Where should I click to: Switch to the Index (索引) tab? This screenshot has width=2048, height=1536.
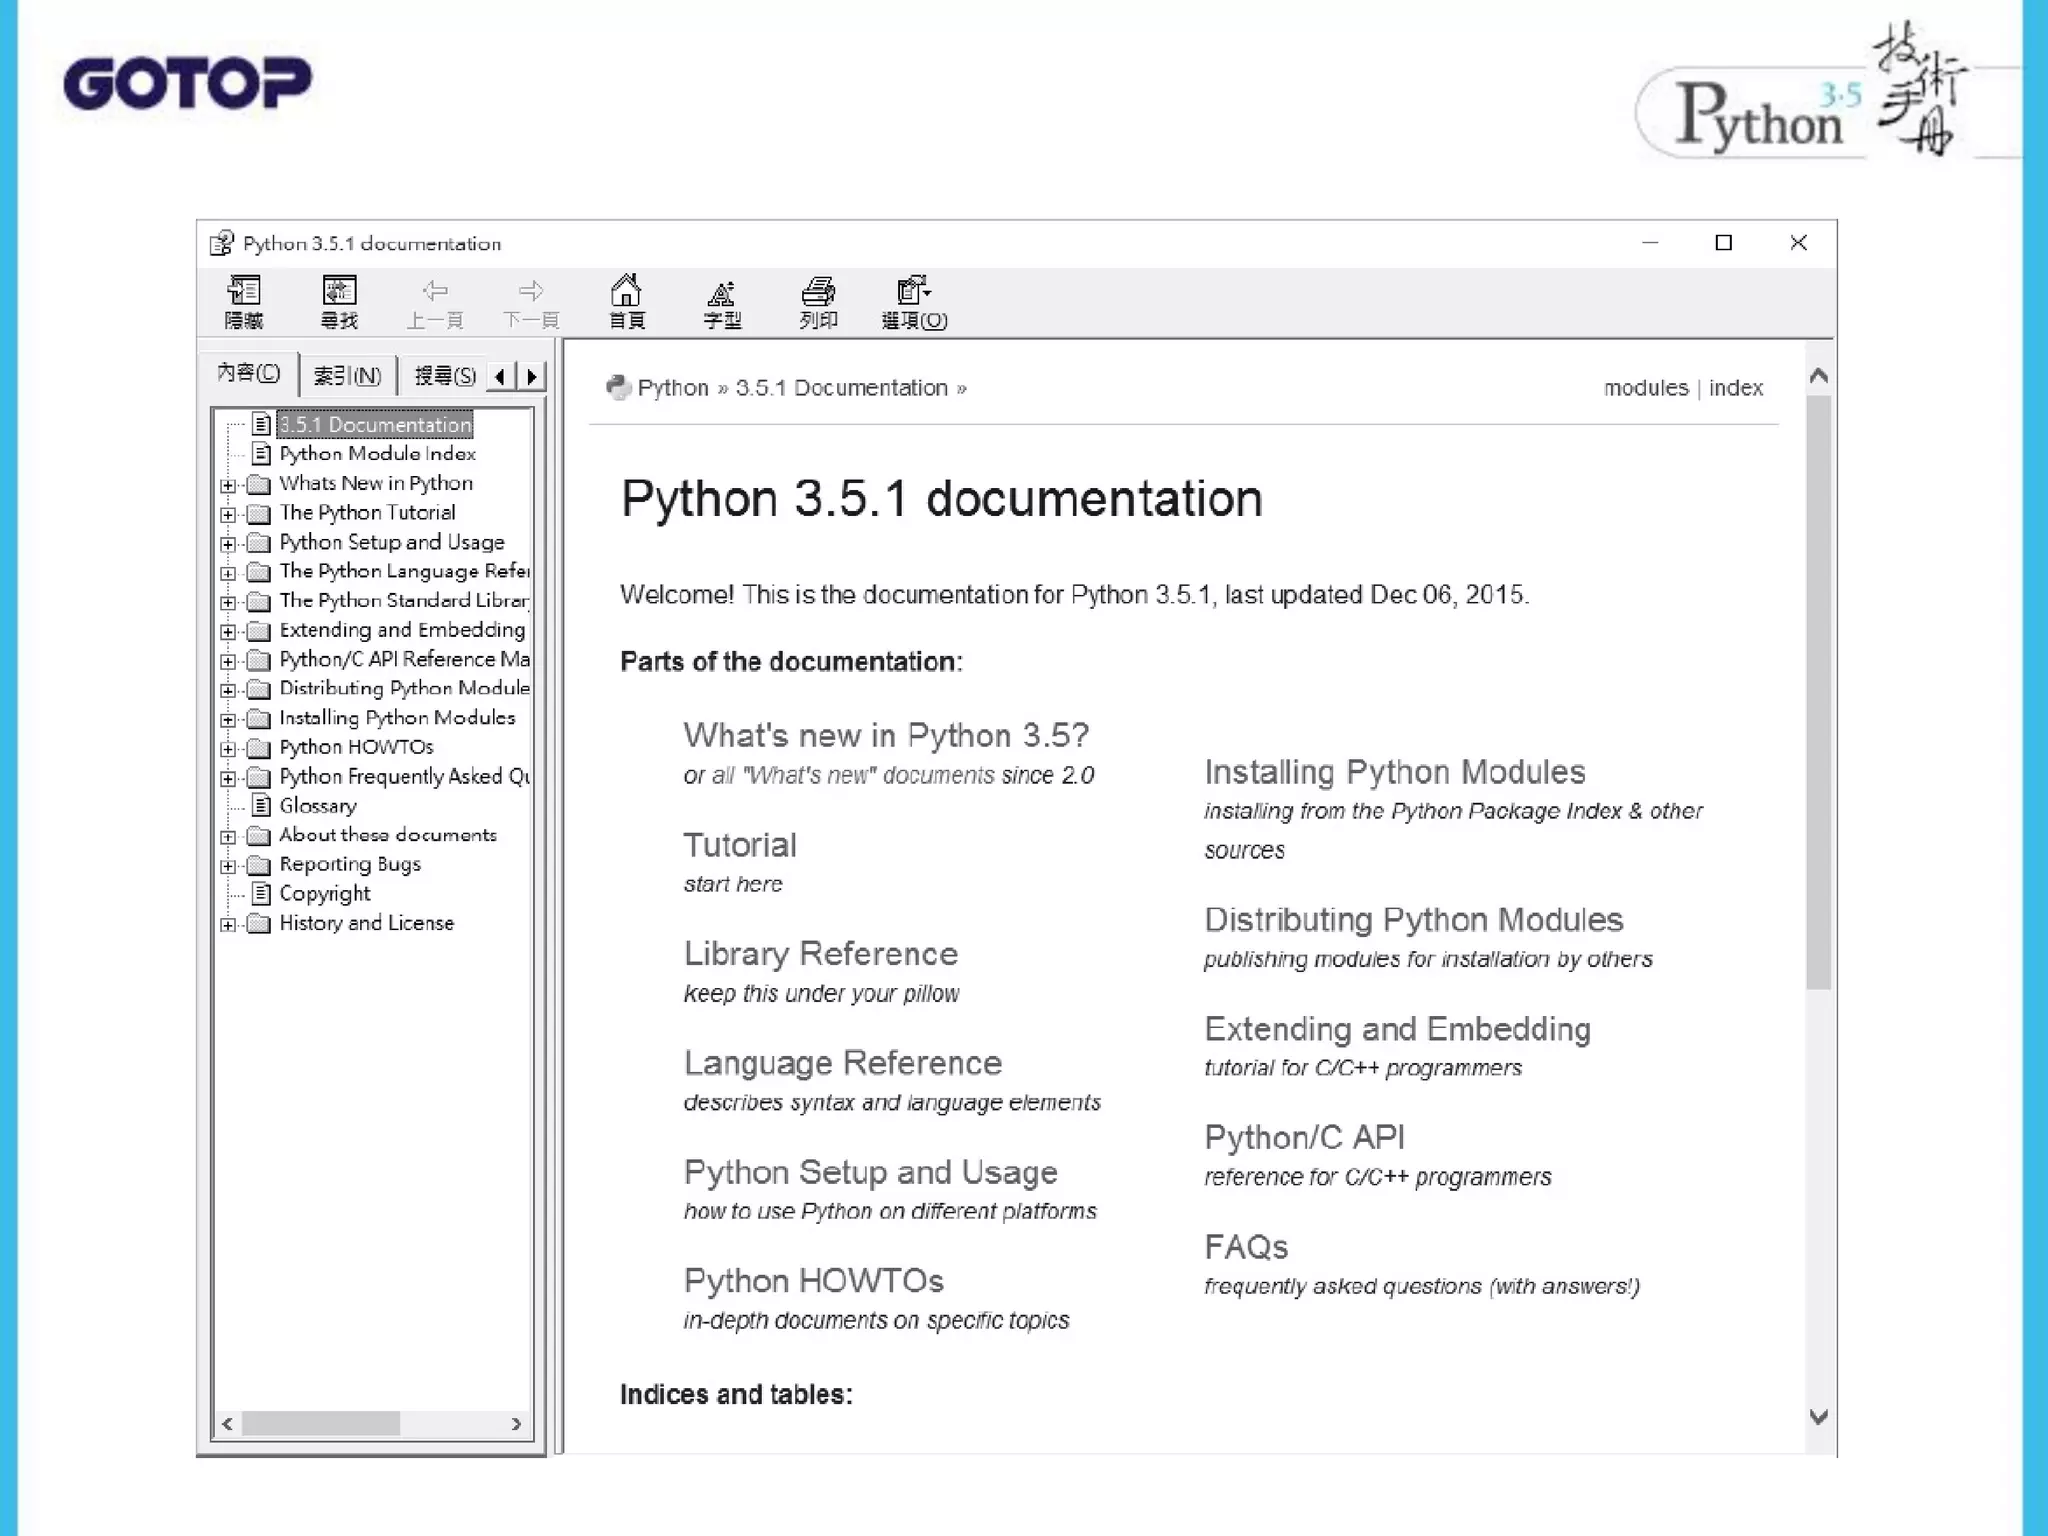tap(347, 376)
